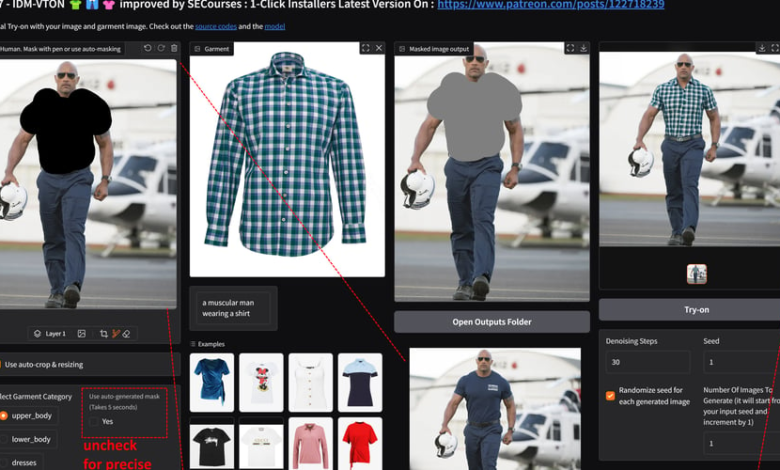The width and height of the screenshot is (780, 470).
Task: Select the eraser tool
Action: point(126,334)
